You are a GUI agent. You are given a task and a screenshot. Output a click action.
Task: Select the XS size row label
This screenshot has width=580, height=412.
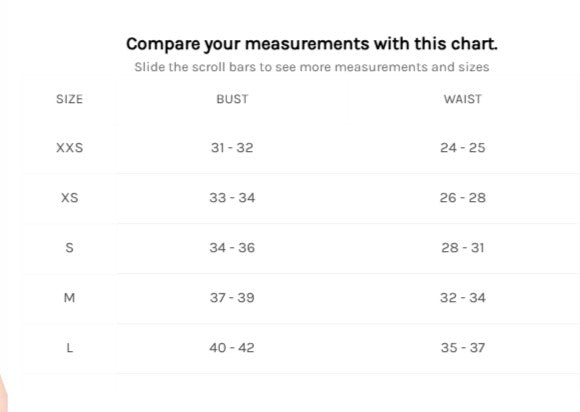click(x=70, y=197)
